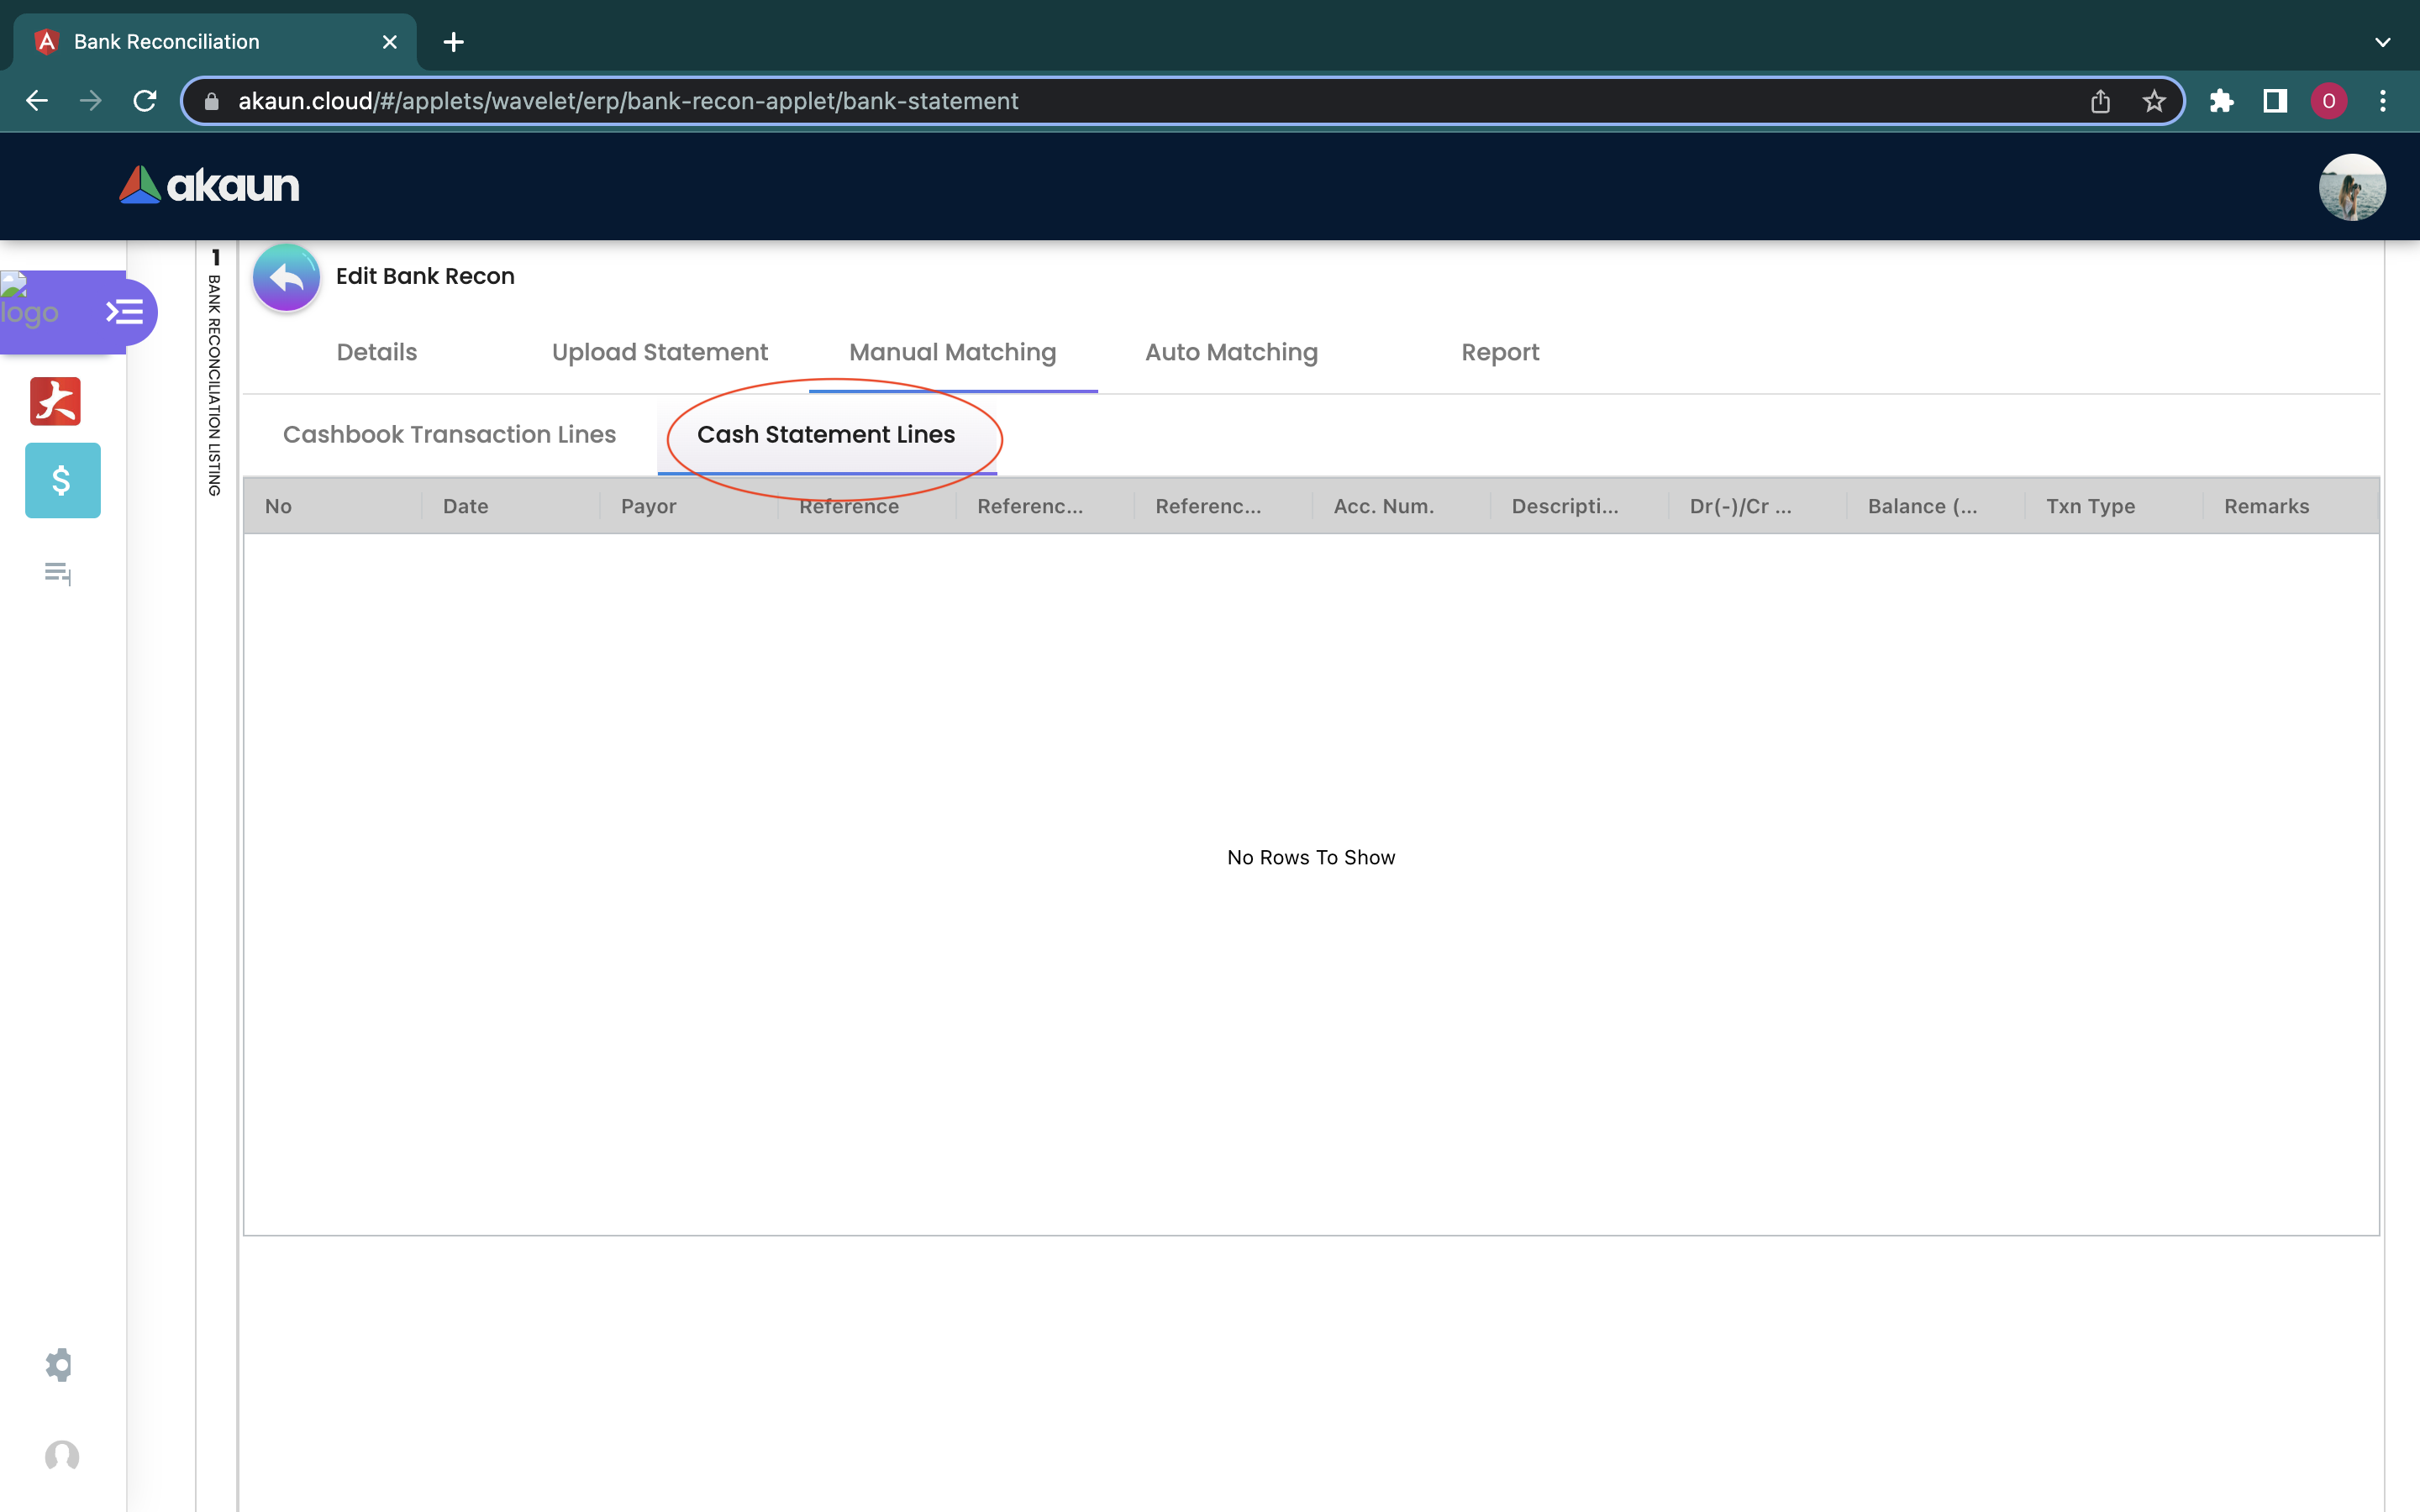Viewport: 2420px width, 1512px height.
Task: Select Cashbook Transaction Lines sub-tab
Action: 449,435
